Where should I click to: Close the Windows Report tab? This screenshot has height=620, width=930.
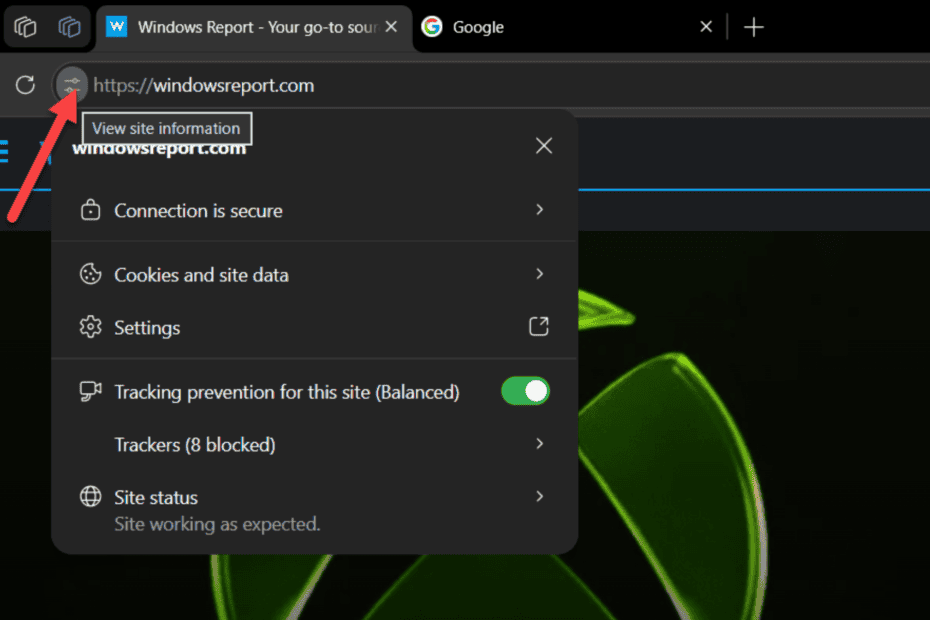[x=391, y=27]
